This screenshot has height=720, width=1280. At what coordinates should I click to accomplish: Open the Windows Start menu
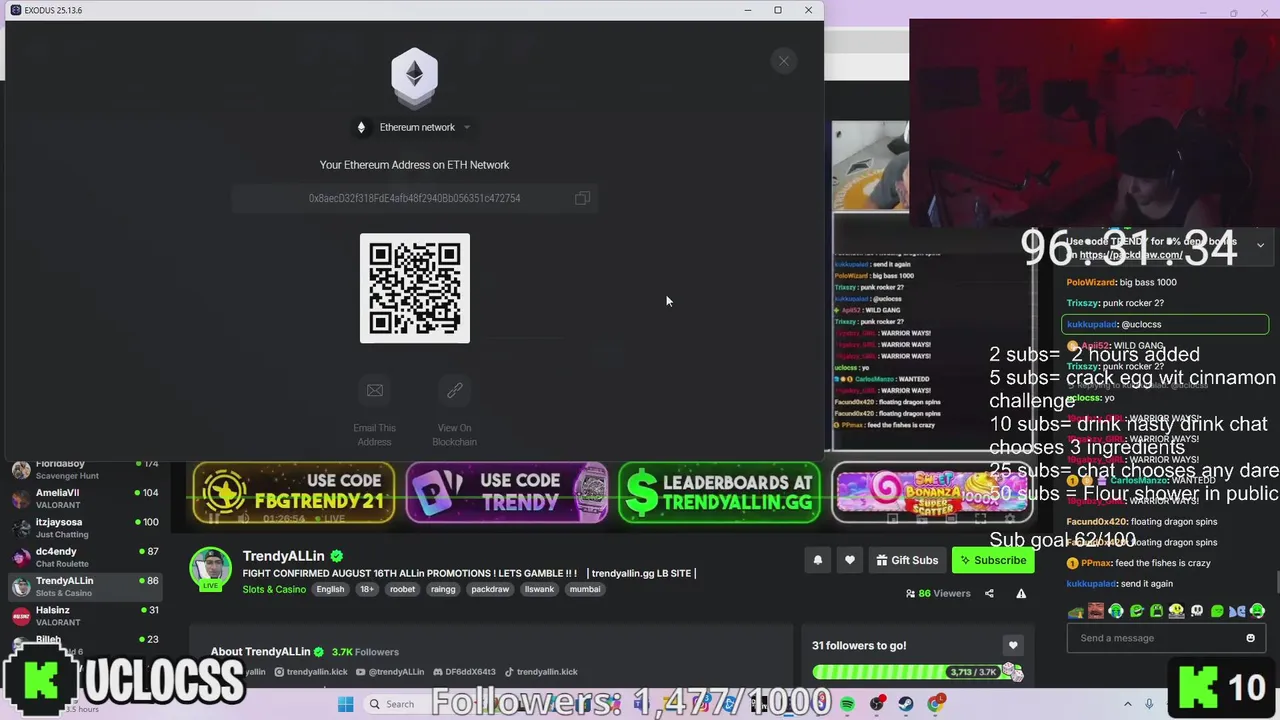coord(345,704)
